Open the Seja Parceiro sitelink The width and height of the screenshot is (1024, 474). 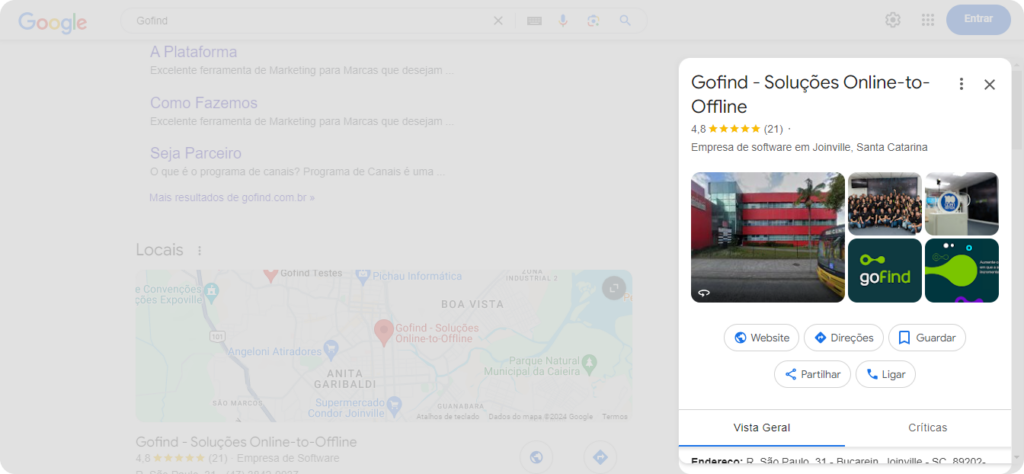tap(196, 153)
